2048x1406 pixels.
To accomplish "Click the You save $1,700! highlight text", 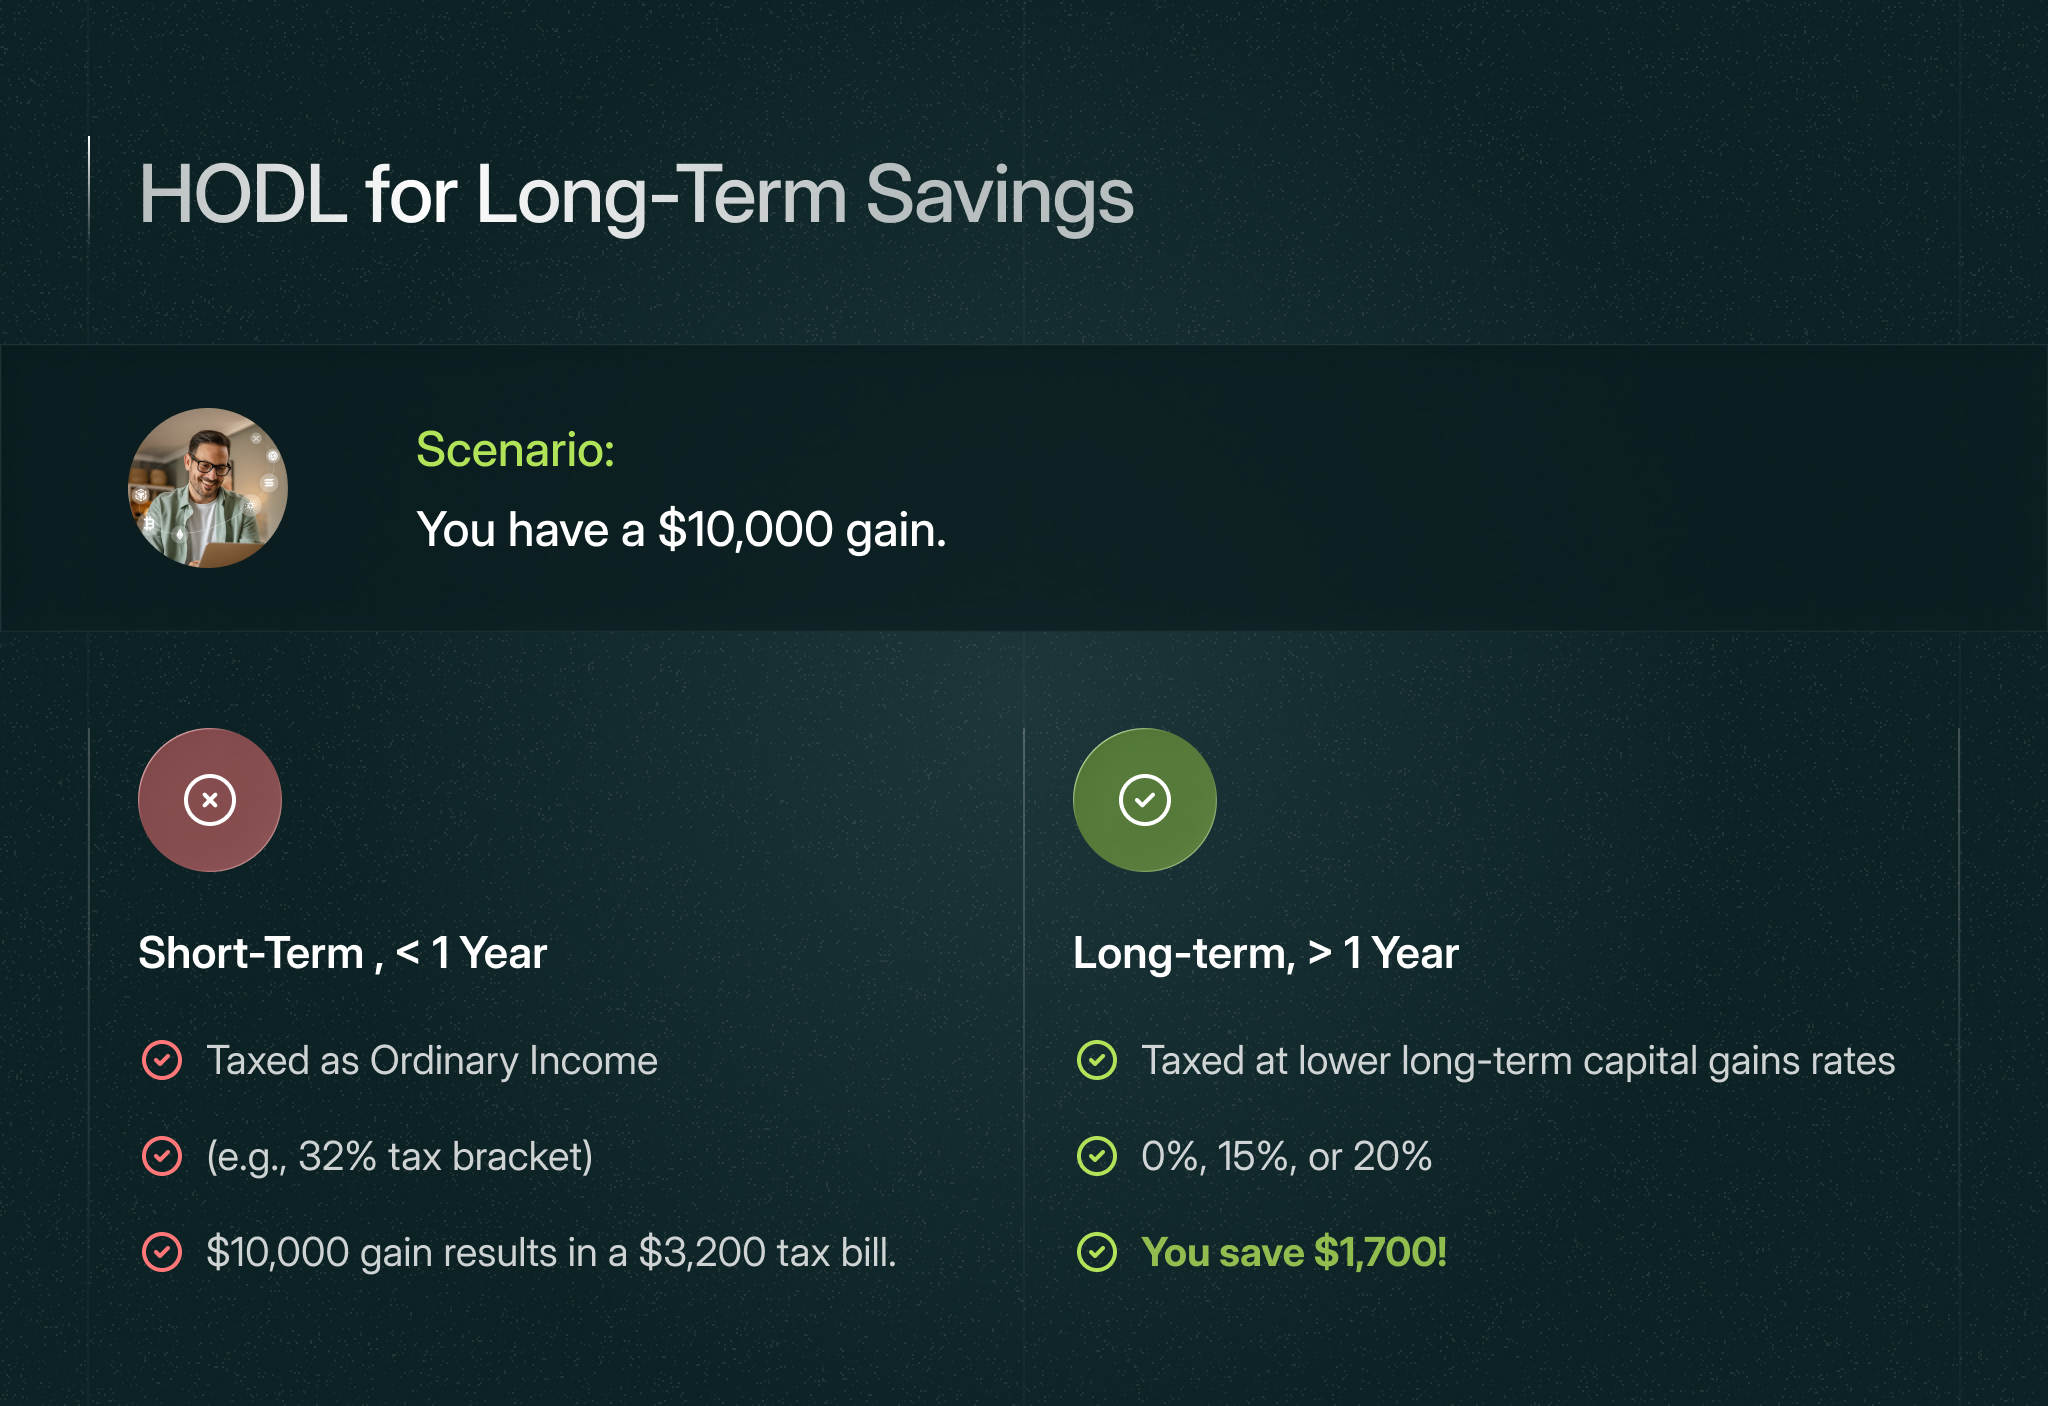I will [x=1294, y=1253].
